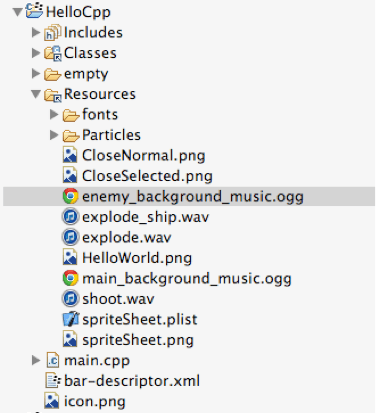Select the CloseSelected.png file name
The height and width of the screenshot is (414, 376).
pos(147,176)
